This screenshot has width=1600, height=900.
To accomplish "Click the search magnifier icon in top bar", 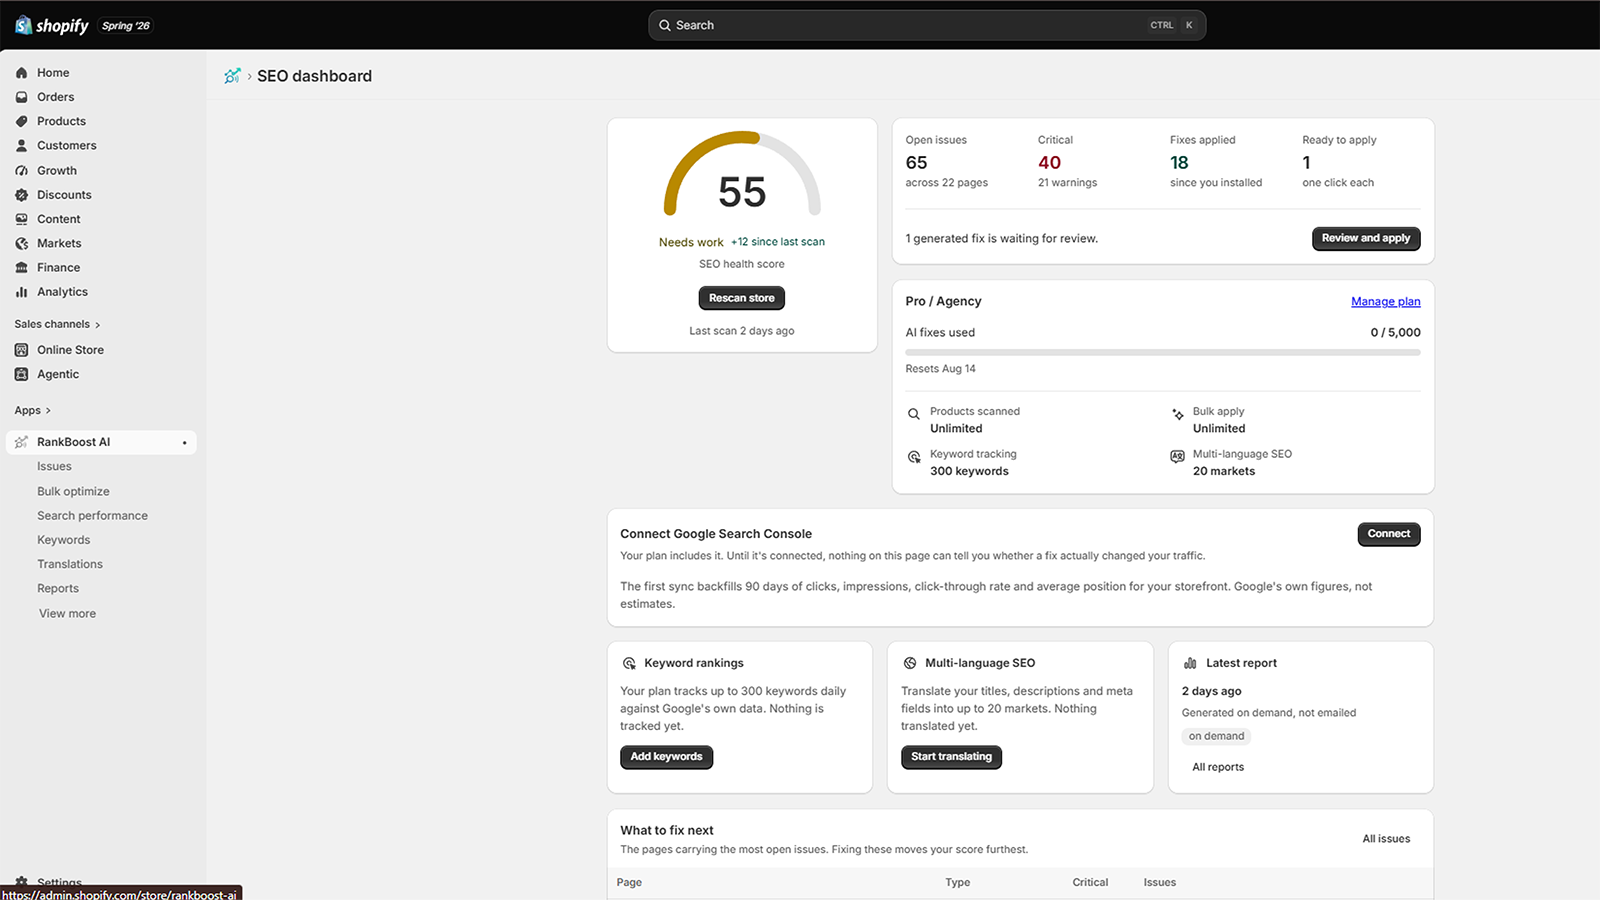I will point(665,25).
